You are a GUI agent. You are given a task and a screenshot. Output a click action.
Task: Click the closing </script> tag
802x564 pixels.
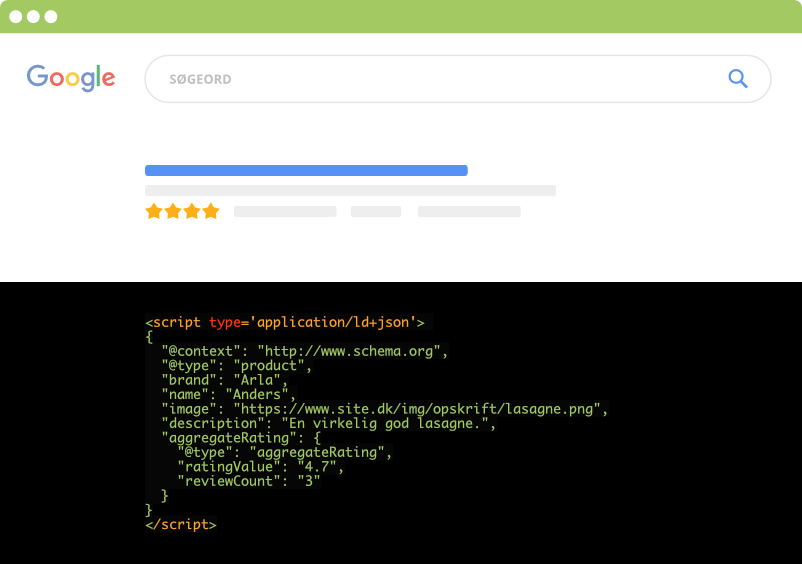[x=181, y=525]
